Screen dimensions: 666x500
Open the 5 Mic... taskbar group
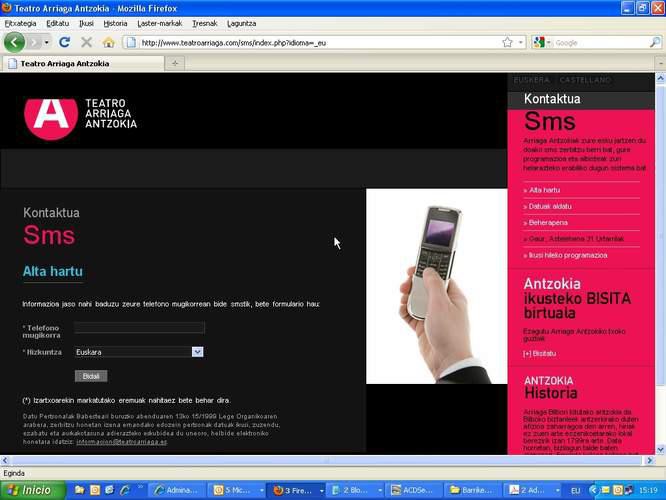[237, 490]
